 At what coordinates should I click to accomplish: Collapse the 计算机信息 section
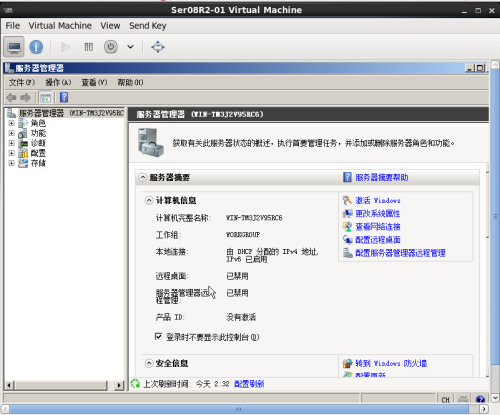tap(149, 201)
